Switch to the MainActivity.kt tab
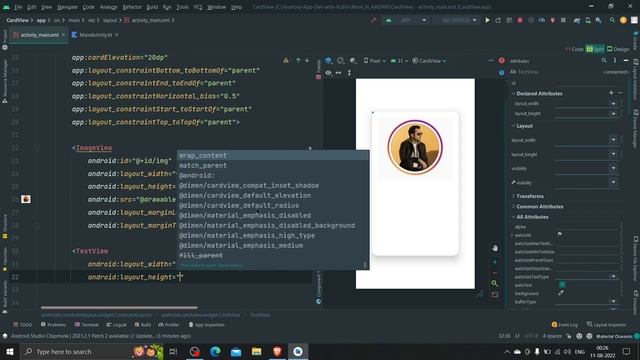This screenshot has width=640, height=360. [x=95, y=35]
